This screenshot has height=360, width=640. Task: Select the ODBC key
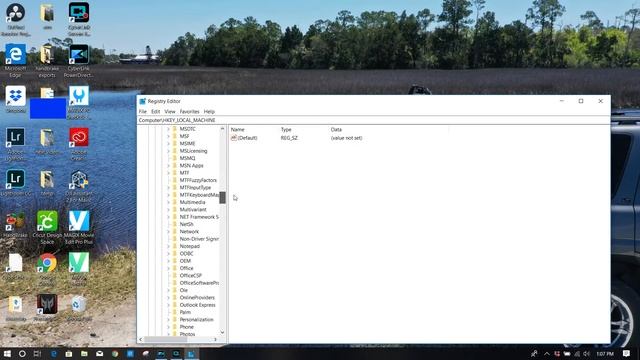pos(187,254)
